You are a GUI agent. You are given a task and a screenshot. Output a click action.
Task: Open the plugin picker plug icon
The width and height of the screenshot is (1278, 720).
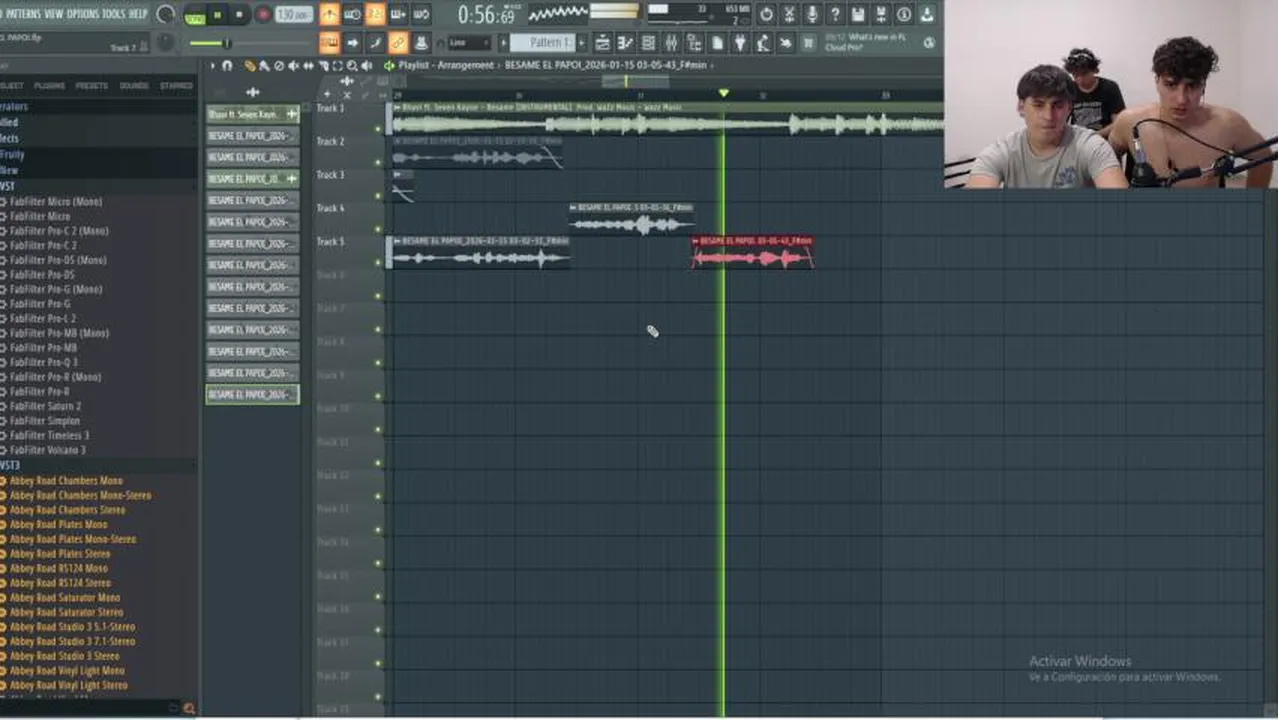(x=740, y=43)
